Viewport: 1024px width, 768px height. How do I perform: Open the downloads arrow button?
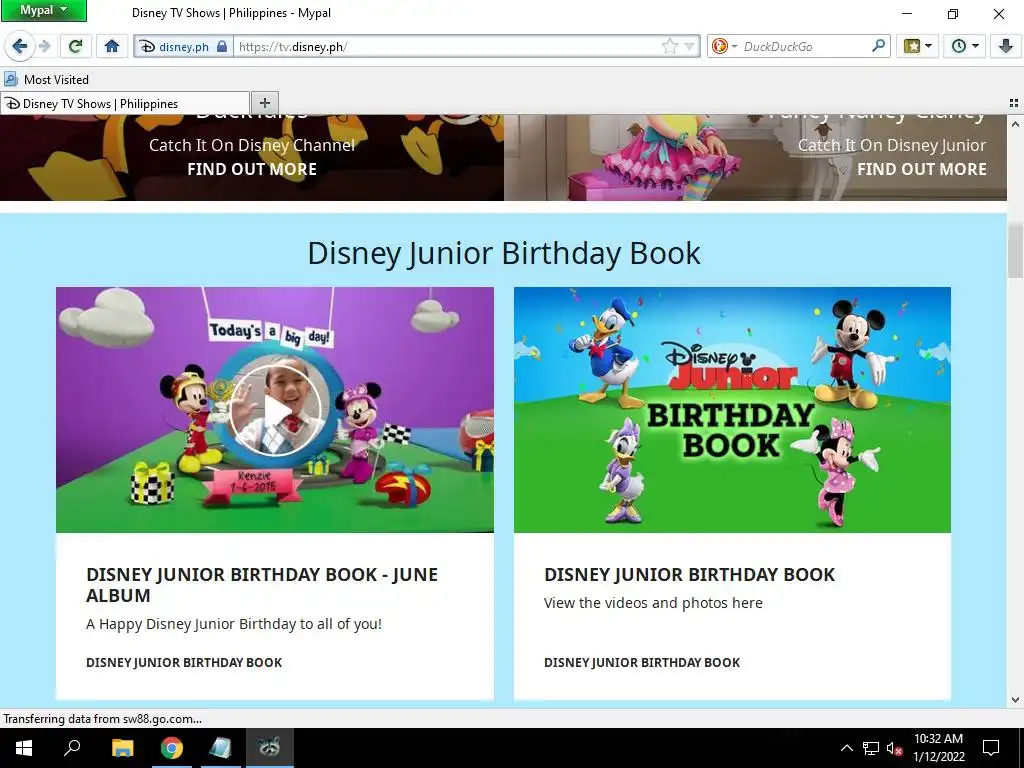click(x=1005, y=46)
